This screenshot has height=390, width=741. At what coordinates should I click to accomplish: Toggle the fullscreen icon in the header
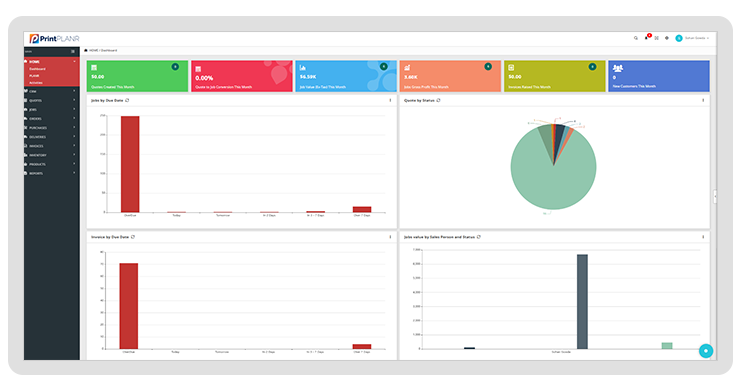656,38
